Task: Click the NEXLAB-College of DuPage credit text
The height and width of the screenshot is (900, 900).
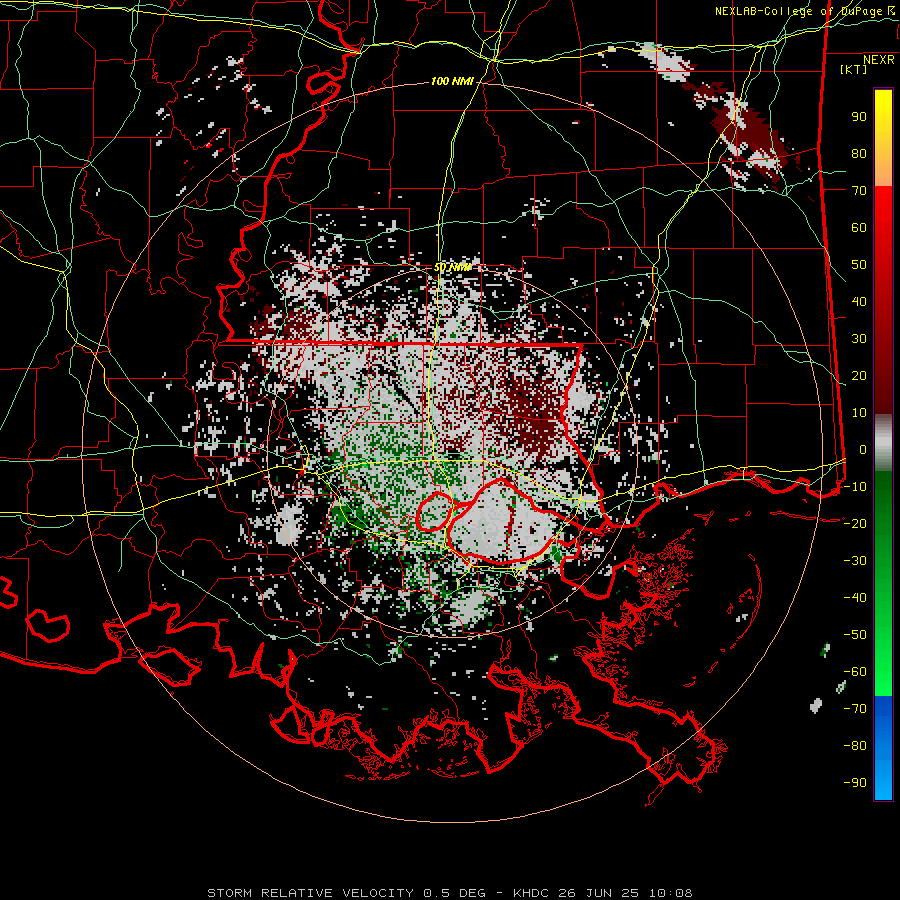Action: point(798,11)
